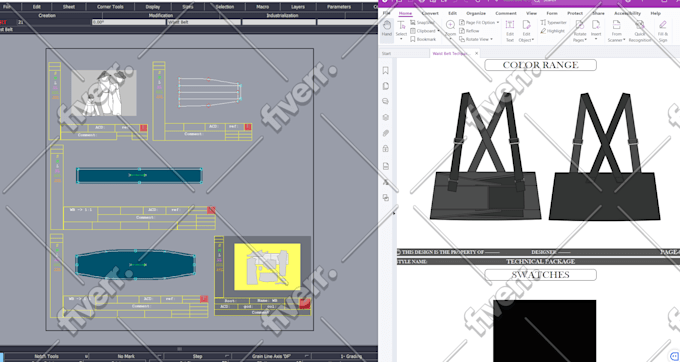Switch to Convert tab in PDF editor
Screen dimensions: 680x362
[430, 13]
